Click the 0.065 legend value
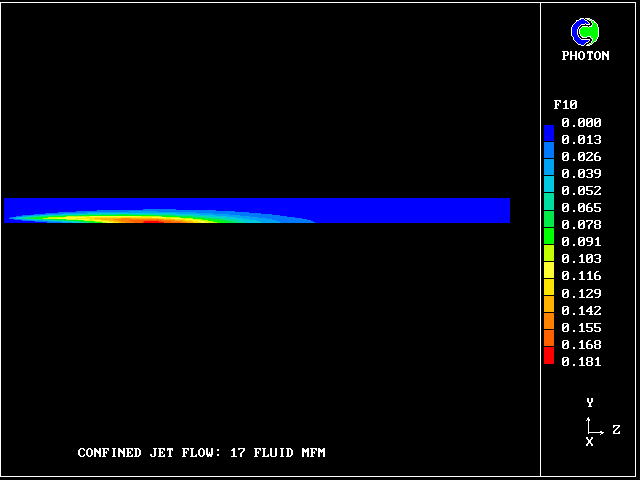 coord(581,208)
